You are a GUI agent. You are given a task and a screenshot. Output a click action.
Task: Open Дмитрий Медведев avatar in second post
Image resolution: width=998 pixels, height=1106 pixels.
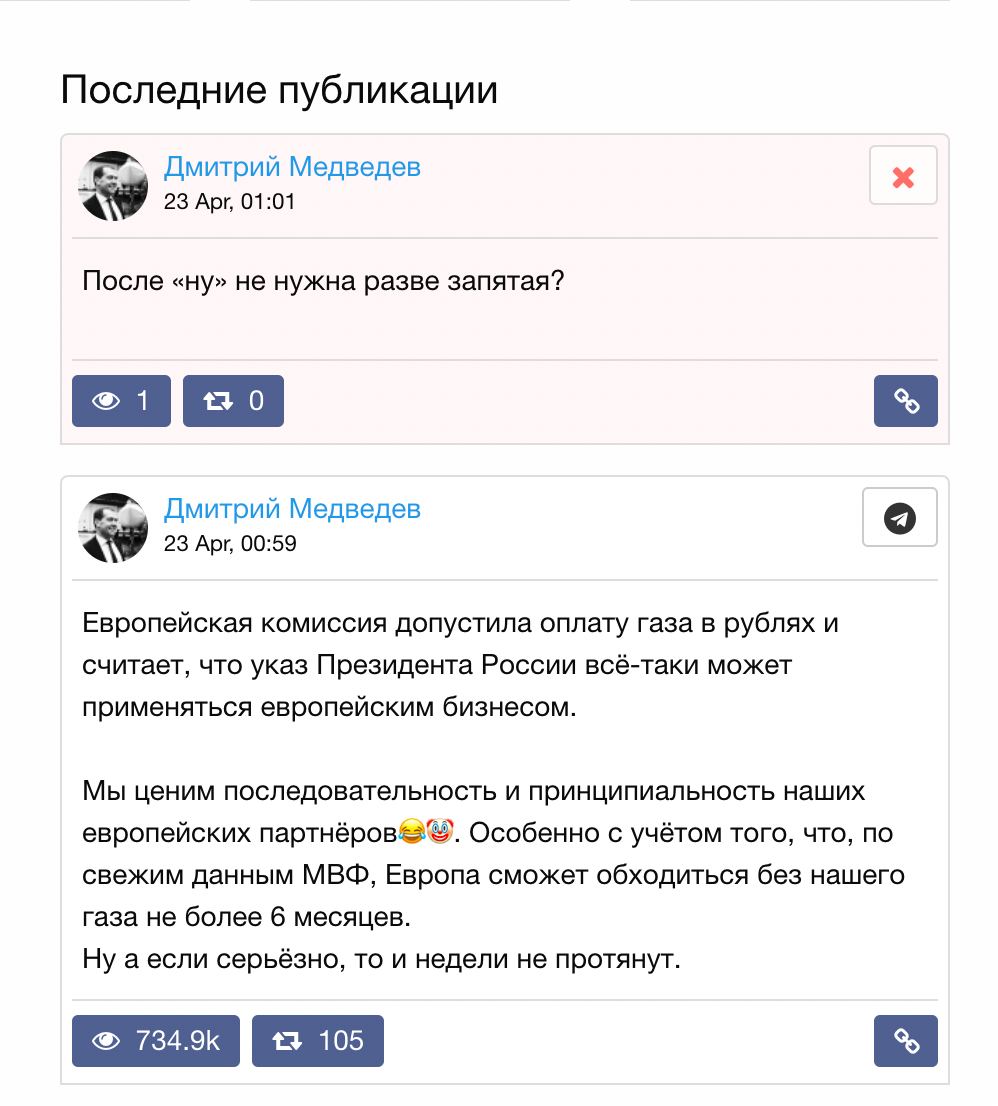(113, 528)
